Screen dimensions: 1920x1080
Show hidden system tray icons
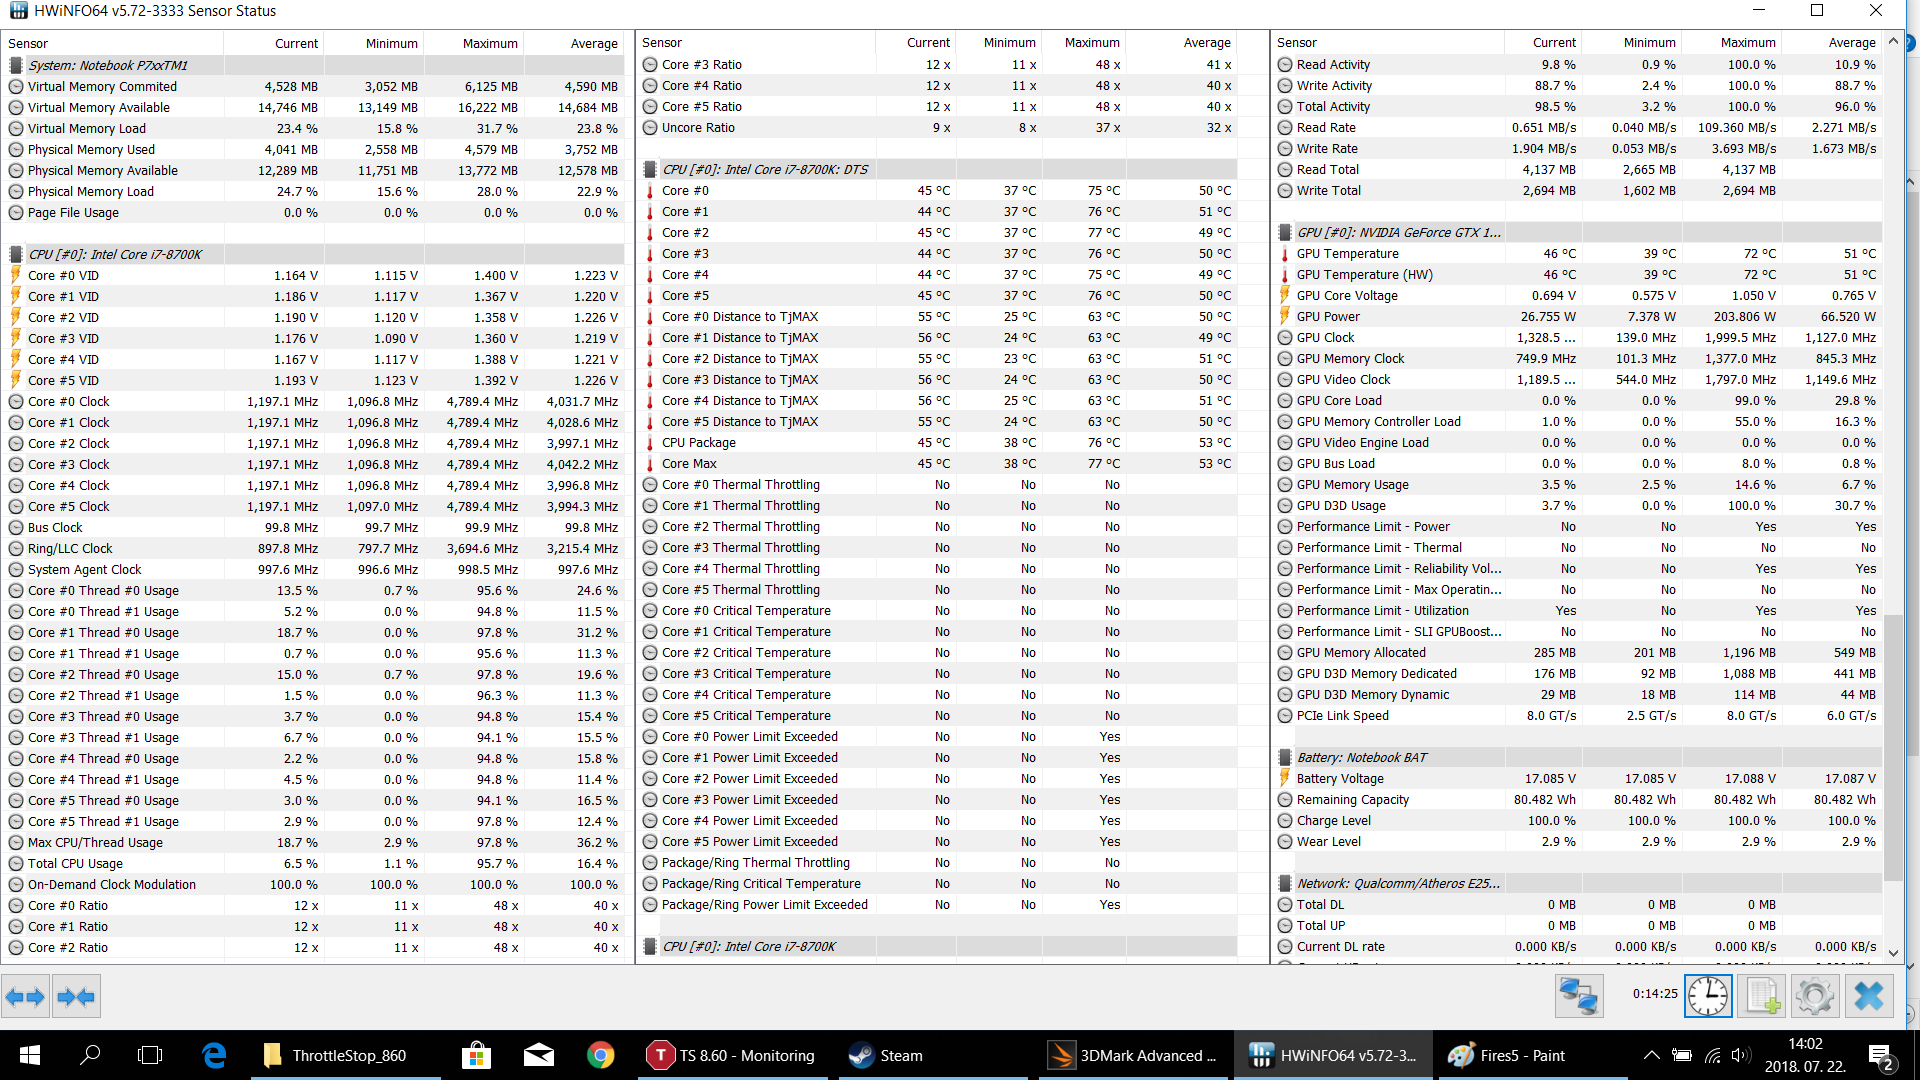1652,1055
